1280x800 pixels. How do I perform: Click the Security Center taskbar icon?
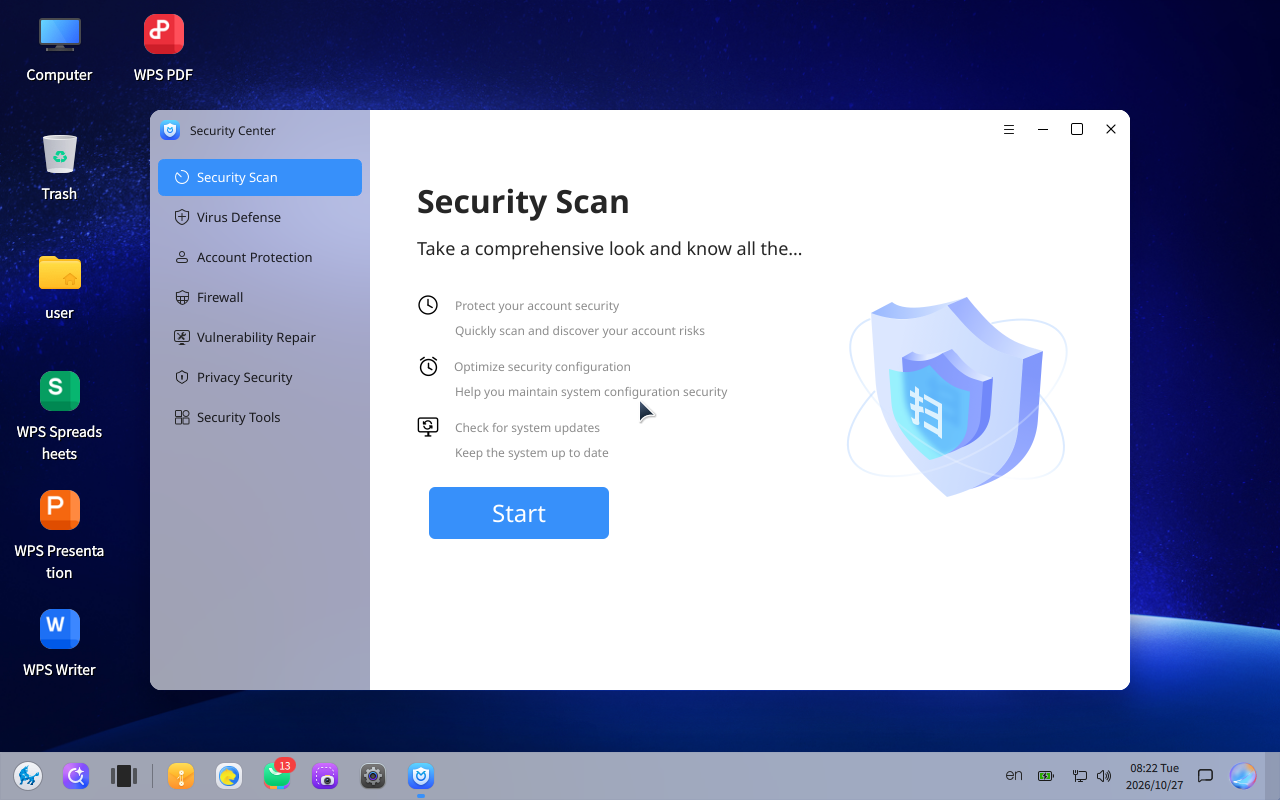click(x=421, y=776)
